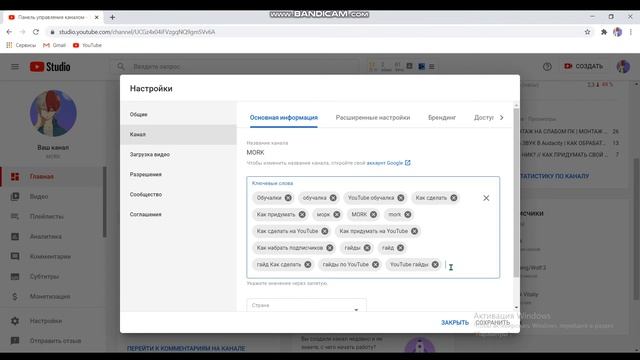640x360 pixels.
Task: Remove 'Как сделать на YouTube' keyword chip
Action: (324, 231)
